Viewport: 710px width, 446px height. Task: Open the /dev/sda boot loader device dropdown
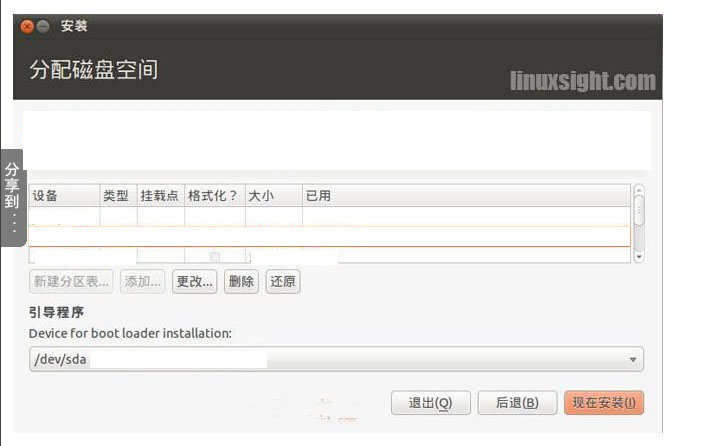336,359
